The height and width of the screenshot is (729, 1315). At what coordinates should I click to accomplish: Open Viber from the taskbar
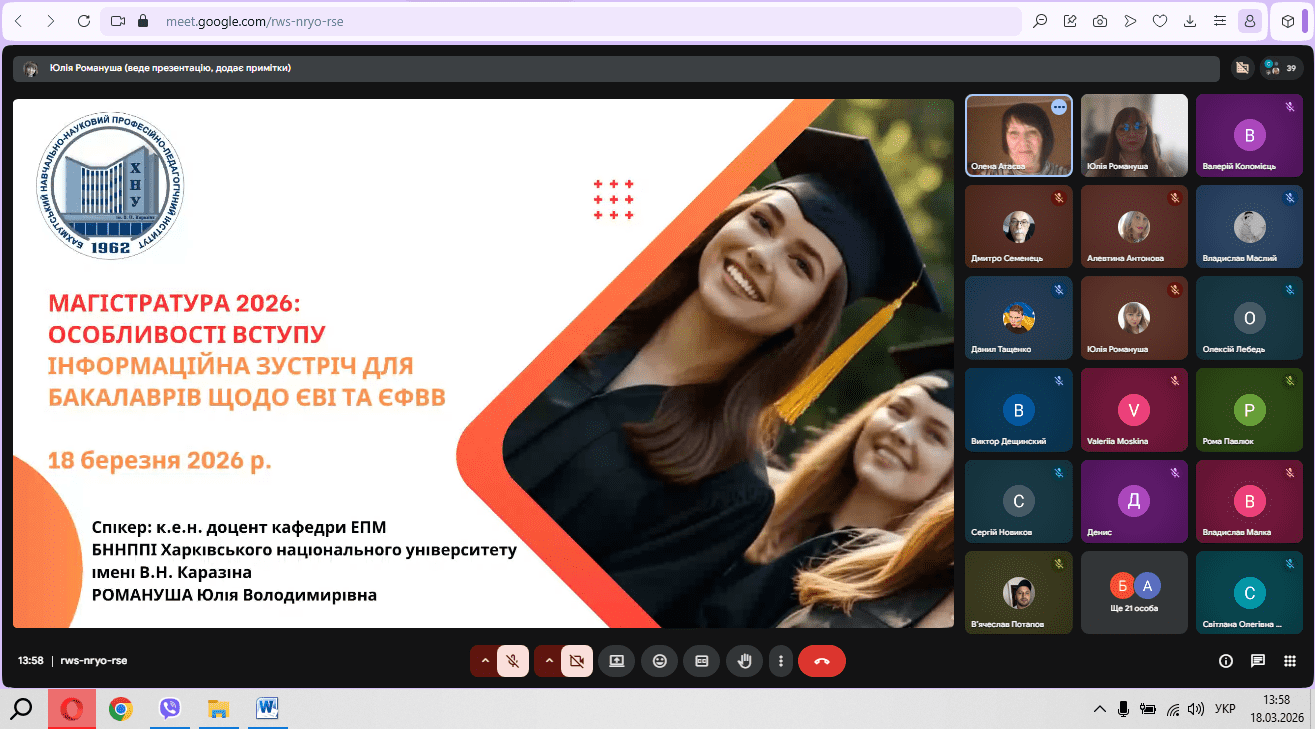(170, 709)
